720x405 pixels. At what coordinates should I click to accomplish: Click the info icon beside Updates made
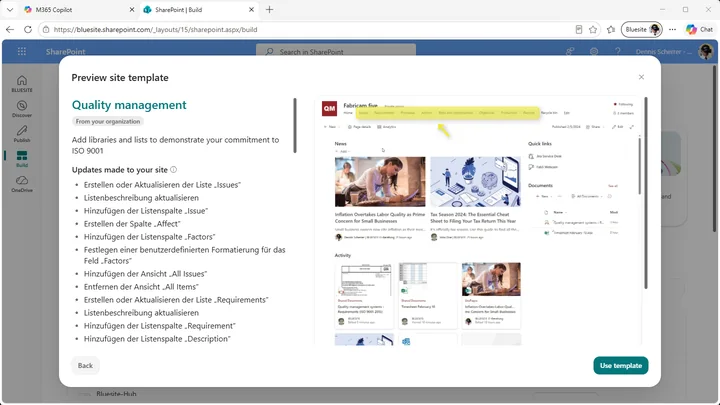point(174,169)
